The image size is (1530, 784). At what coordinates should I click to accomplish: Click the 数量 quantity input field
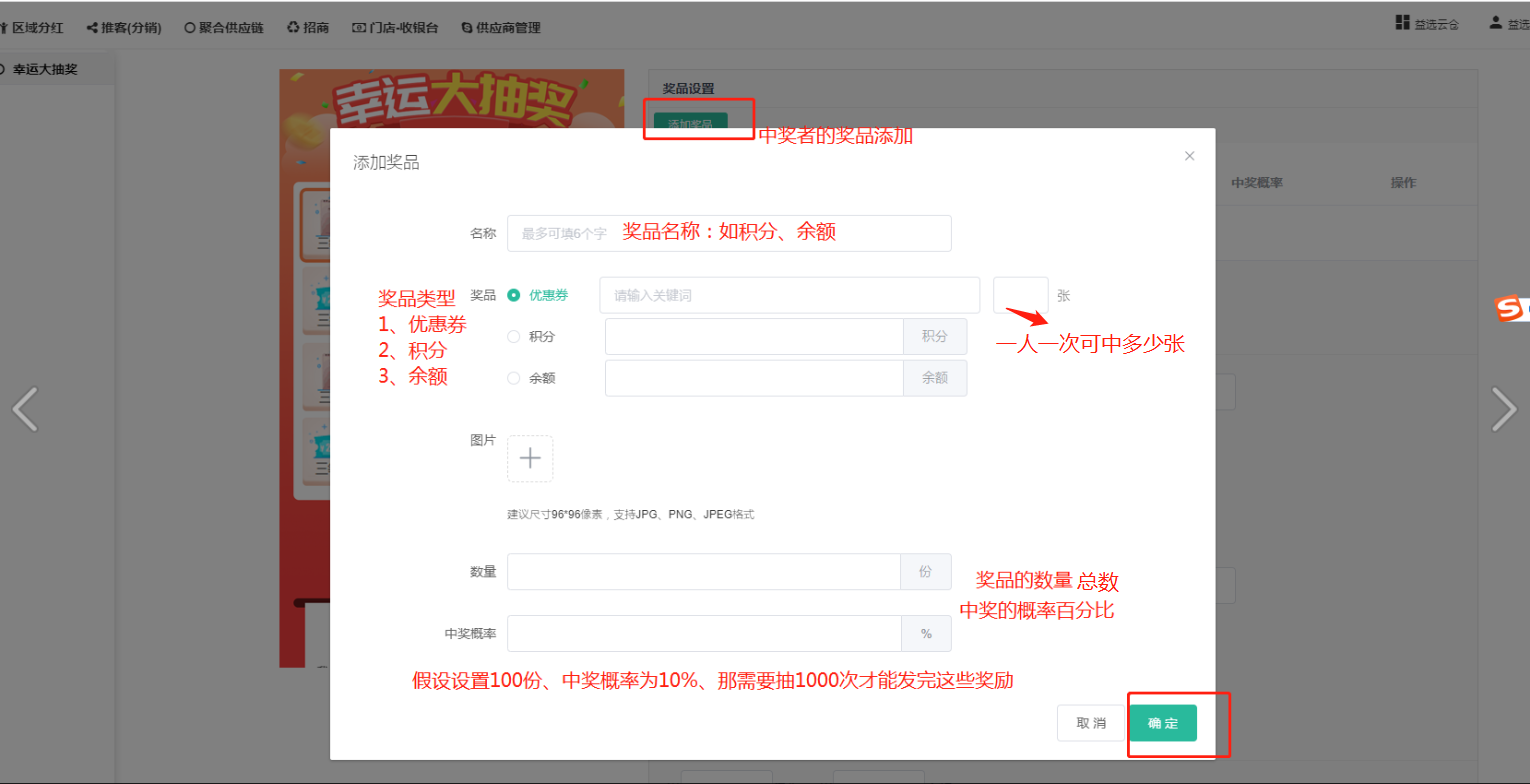704,572
